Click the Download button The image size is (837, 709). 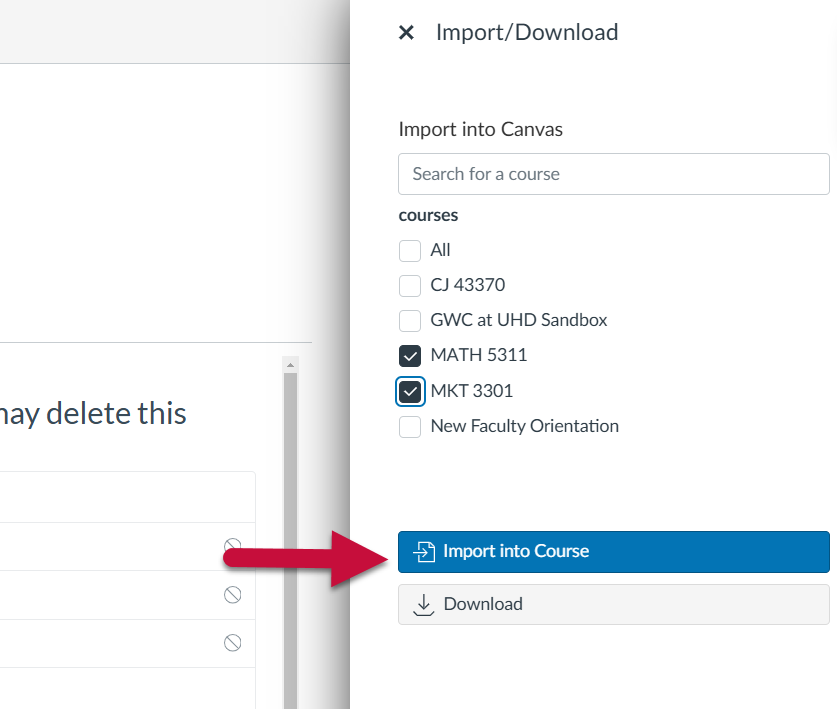click(x=613, y=604)
